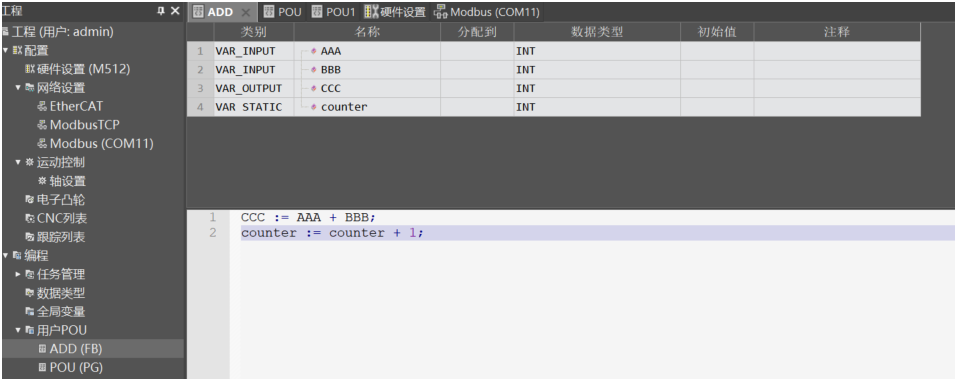Click the icon beside 跟踪列表

pos(30,236)
